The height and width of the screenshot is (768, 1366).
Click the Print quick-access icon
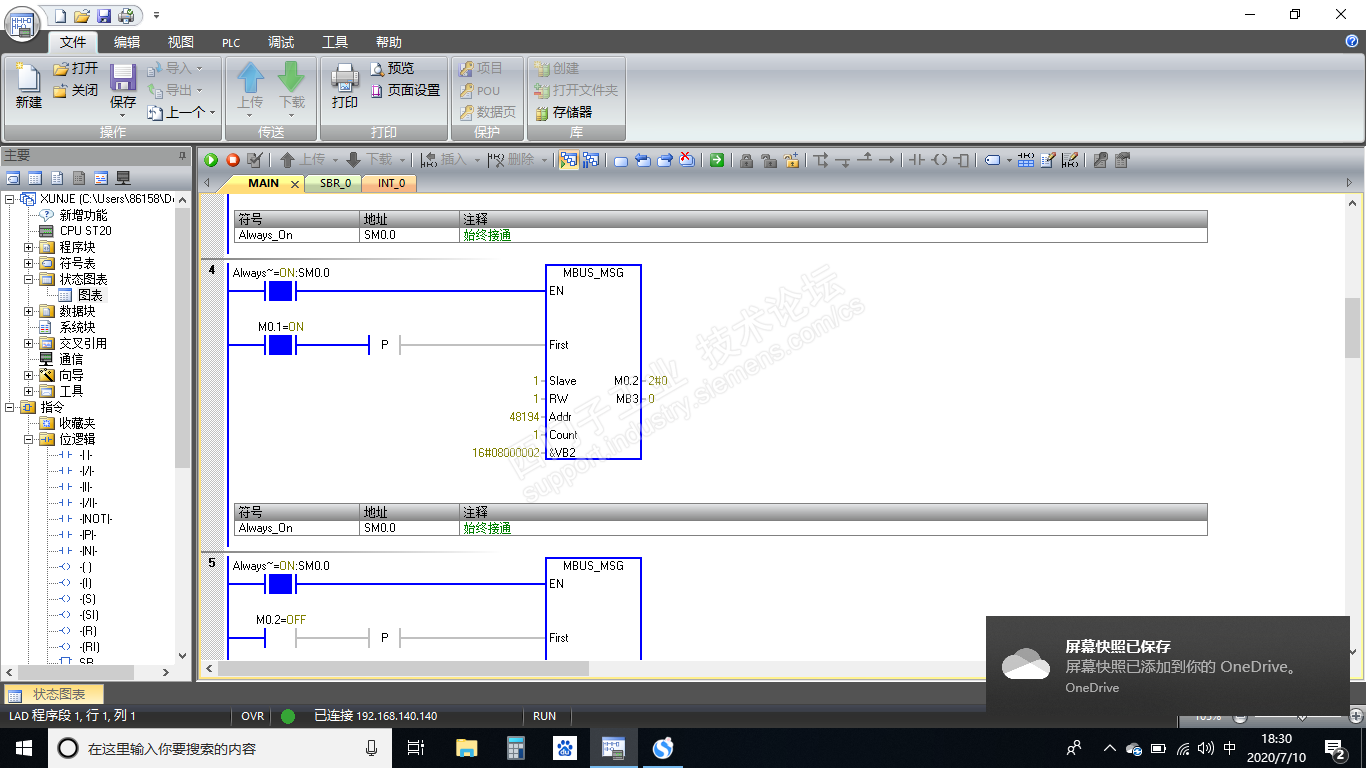coord(126,16)
